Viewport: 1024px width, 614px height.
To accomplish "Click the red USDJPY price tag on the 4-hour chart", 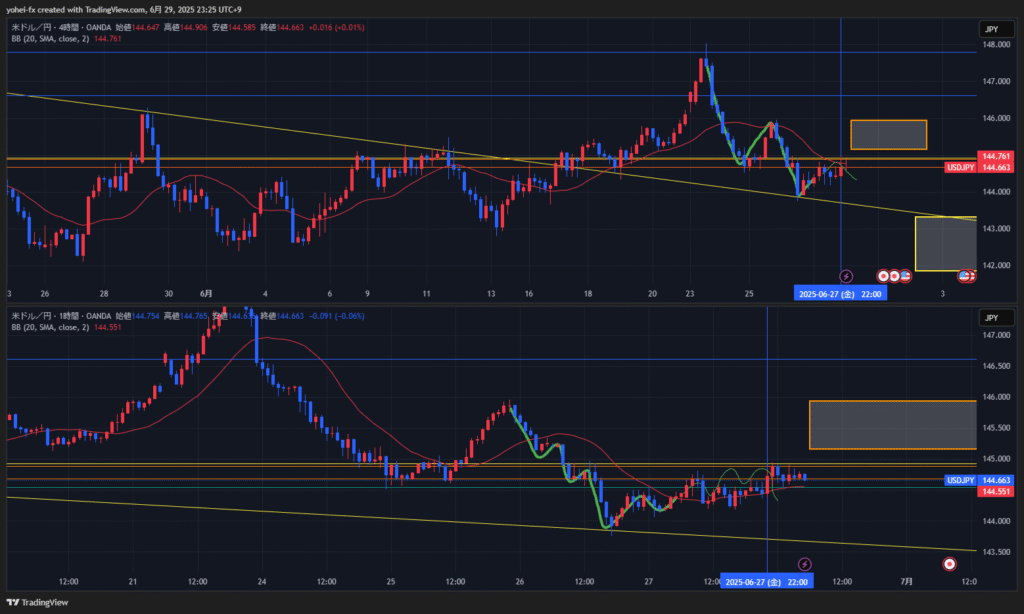I will (x=961, y=167).
